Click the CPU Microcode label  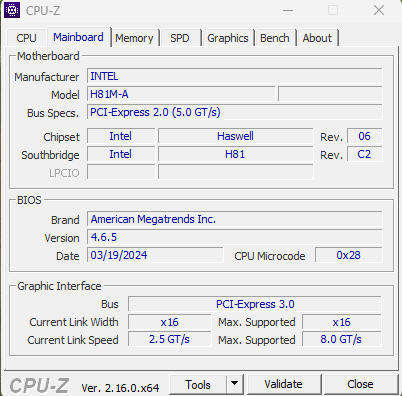coord(270,256)
